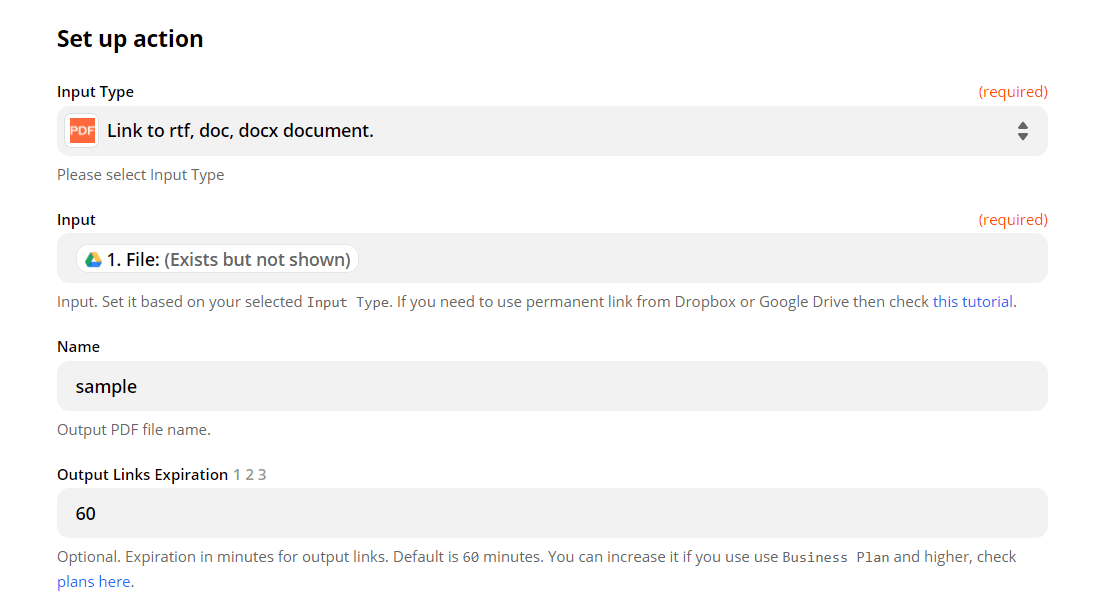1102x612 pixels.
Task: Open the plans here link
Action: point(93,581)
